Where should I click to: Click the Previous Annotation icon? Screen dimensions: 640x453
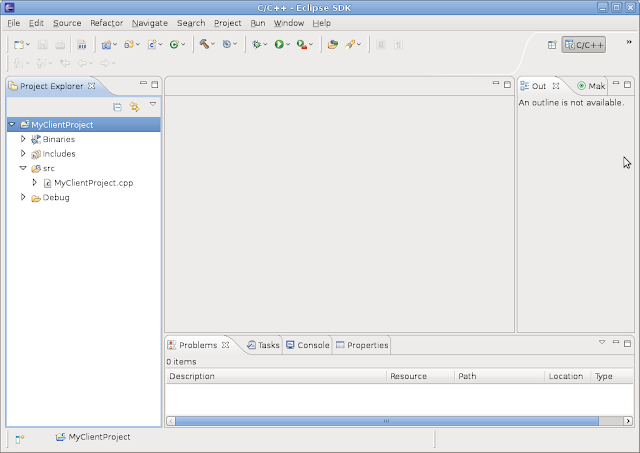coord(40,63)
